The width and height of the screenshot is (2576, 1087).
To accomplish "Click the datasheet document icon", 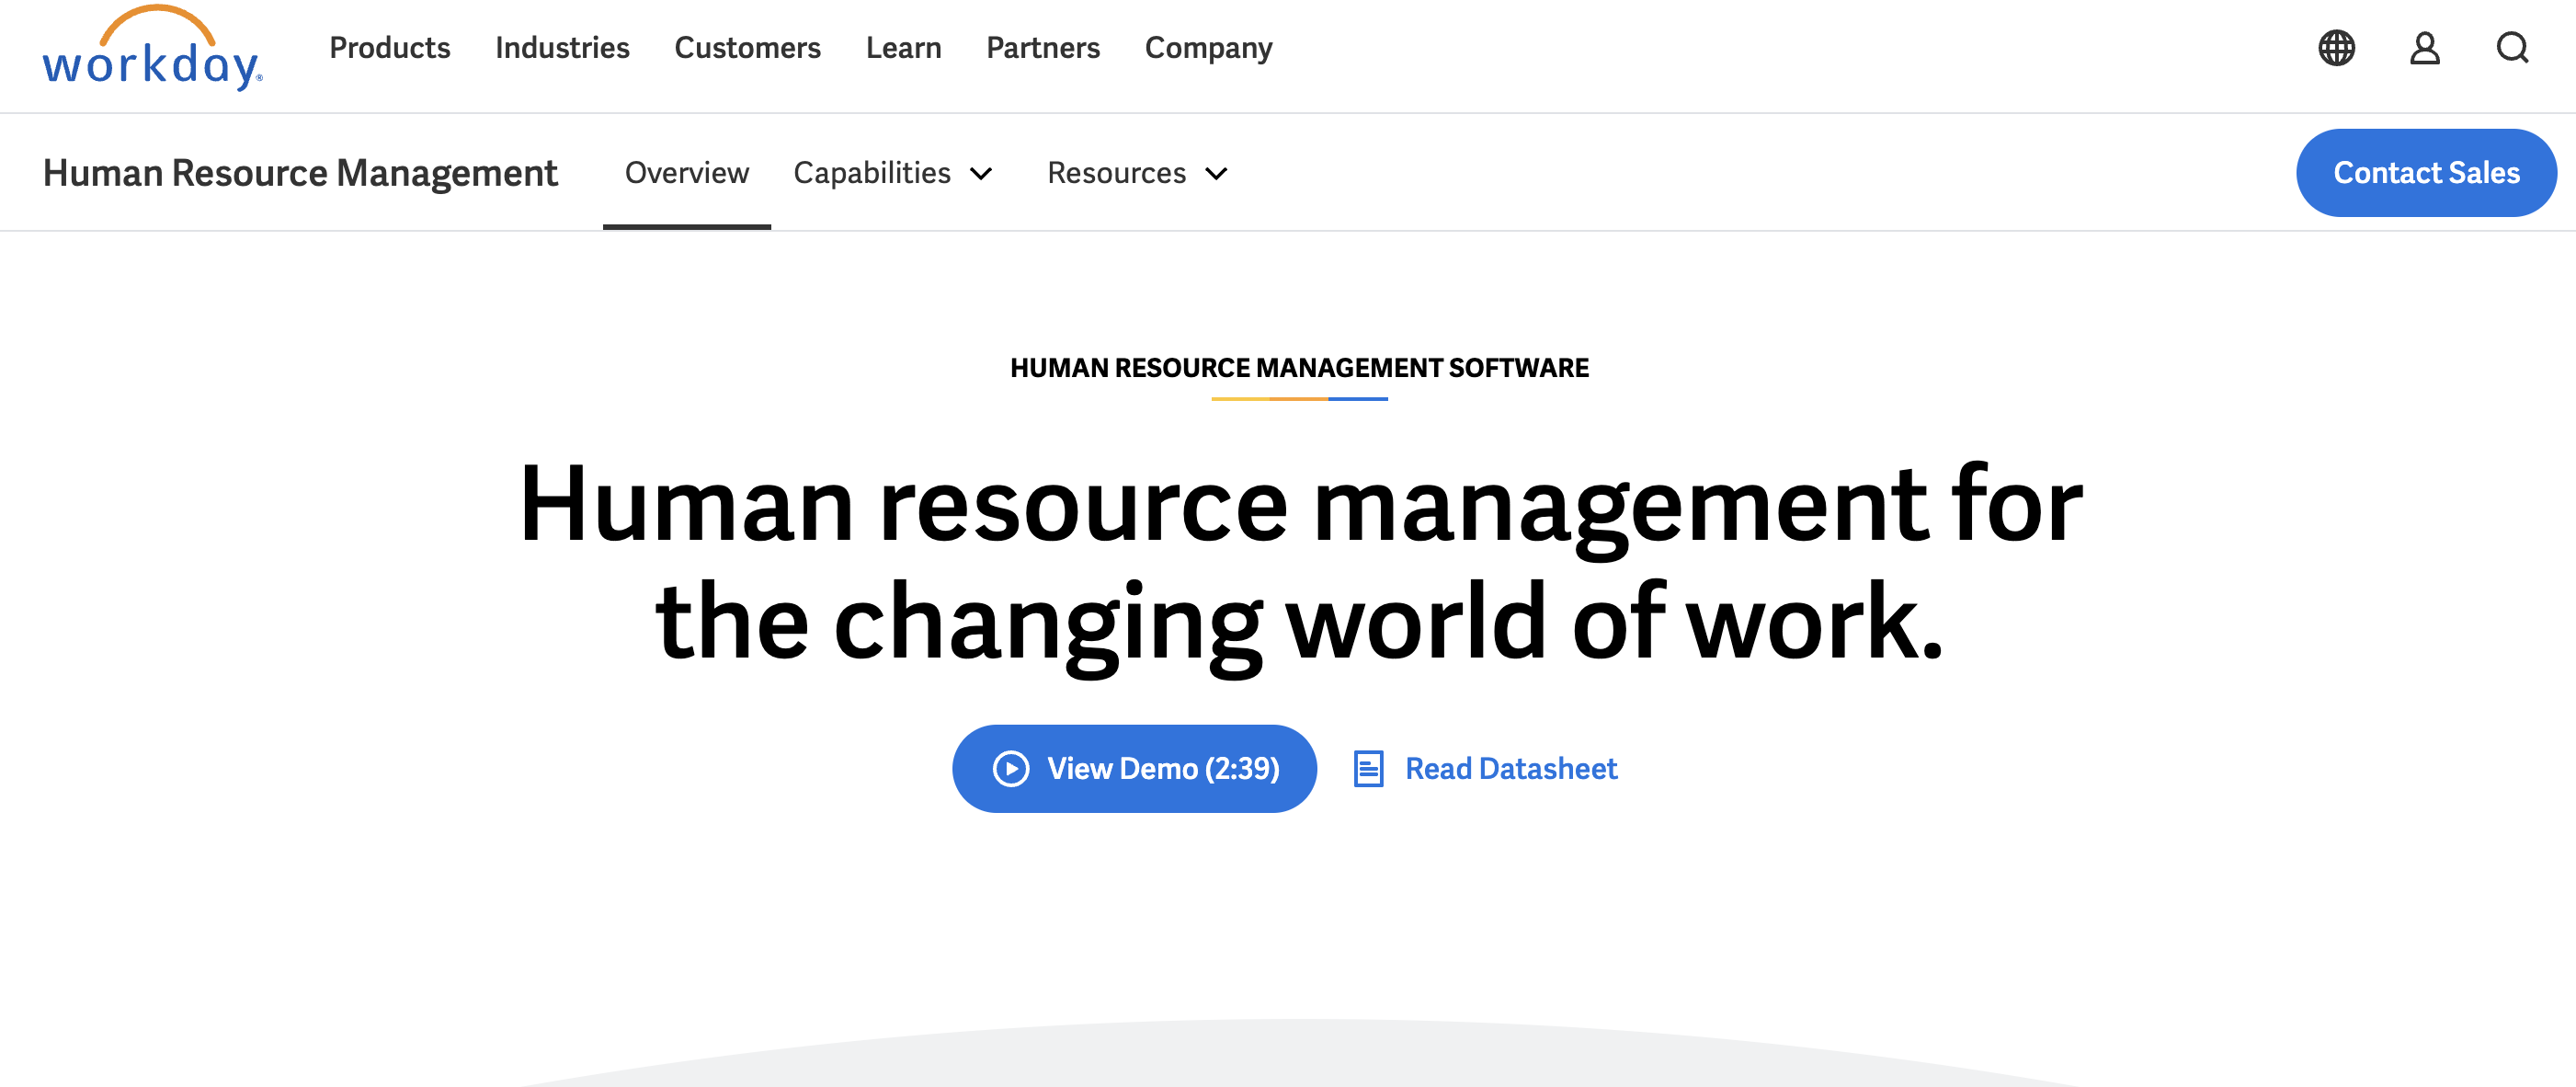I will pos(1366,768).
